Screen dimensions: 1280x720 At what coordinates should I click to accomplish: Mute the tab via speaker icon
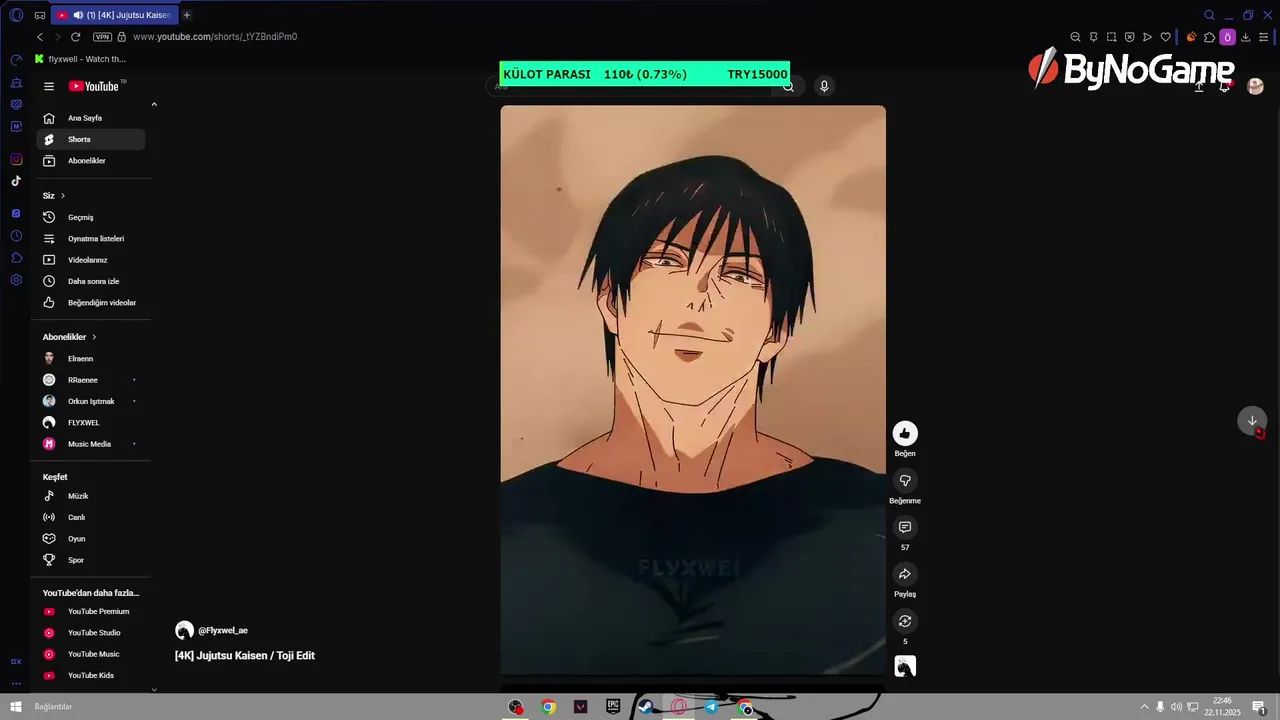click(78, 15)
